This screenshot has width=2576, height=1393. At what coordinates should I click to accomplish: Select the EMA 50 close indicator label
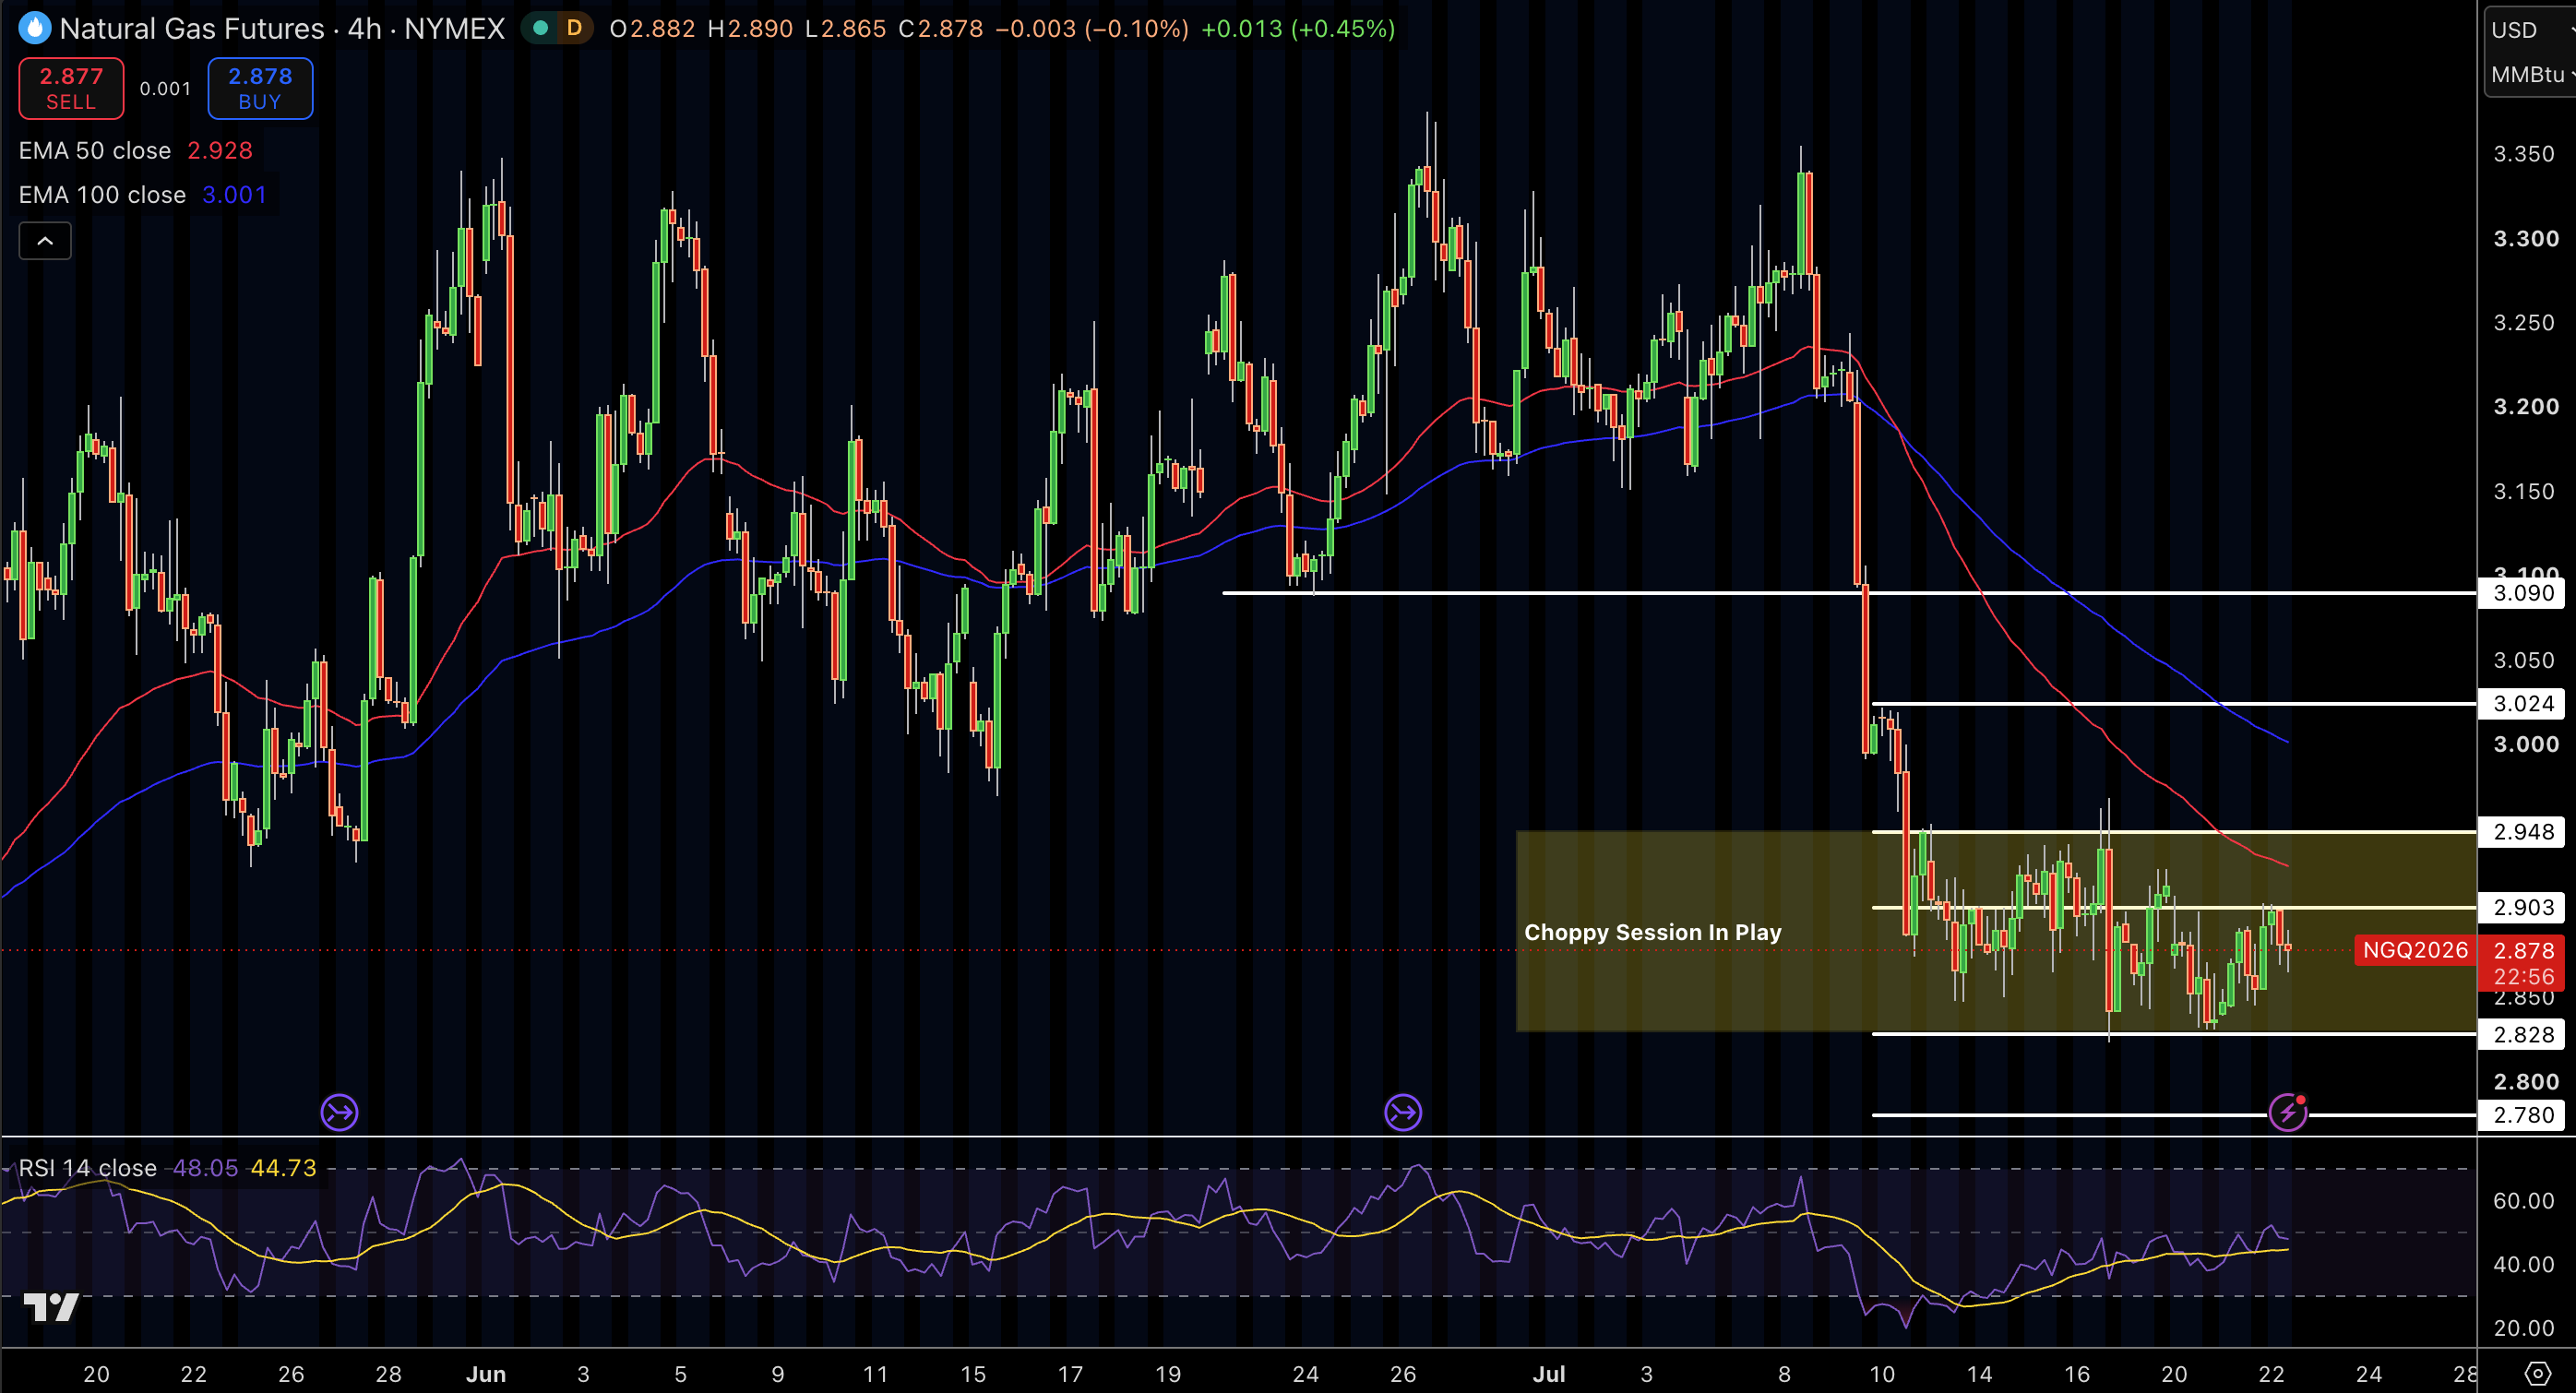click(x=95, y=150)
